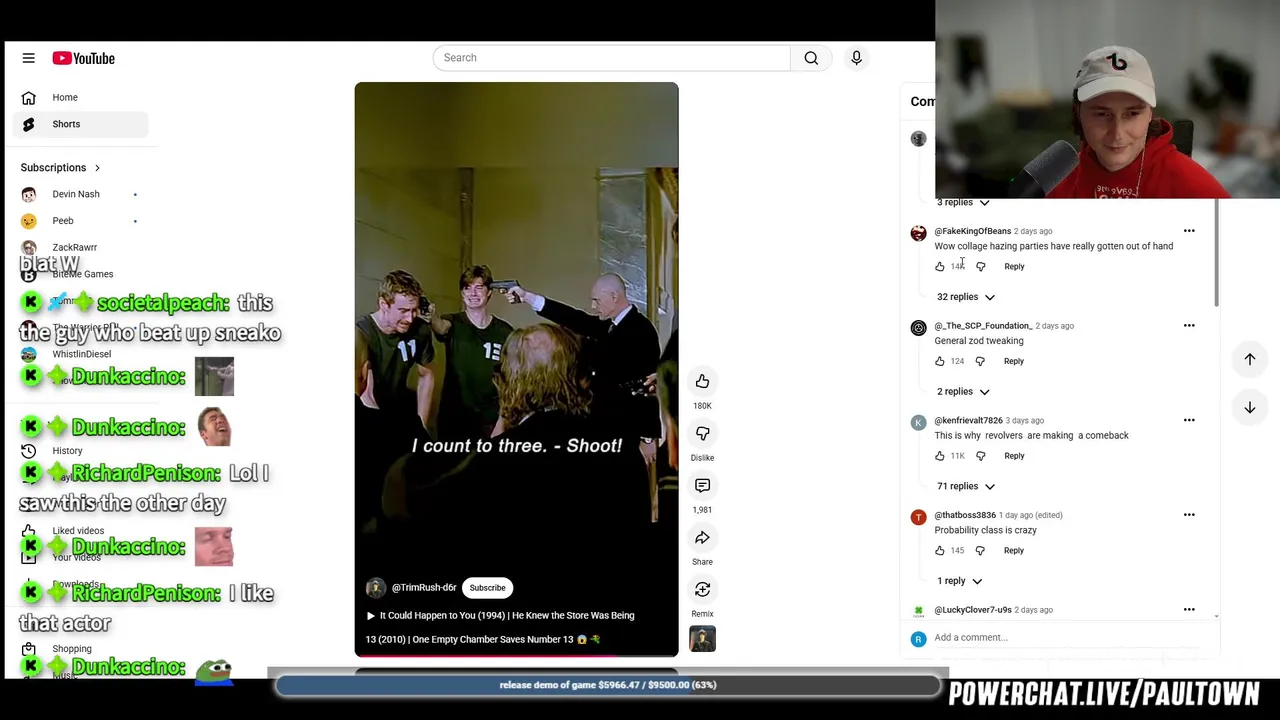The width and height of the screenshot is (1280, 720).
Task: Share the short video
Action: [702, 537]
